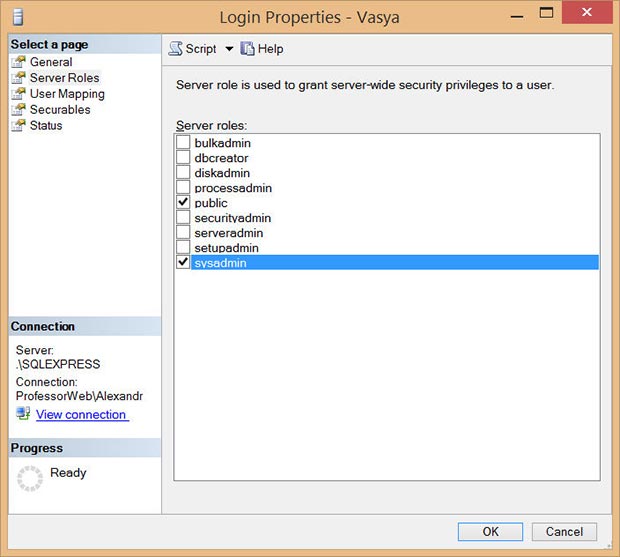This screenshot has width=620, height=557.
Task: Click the OK button
Action: point(490,532)
